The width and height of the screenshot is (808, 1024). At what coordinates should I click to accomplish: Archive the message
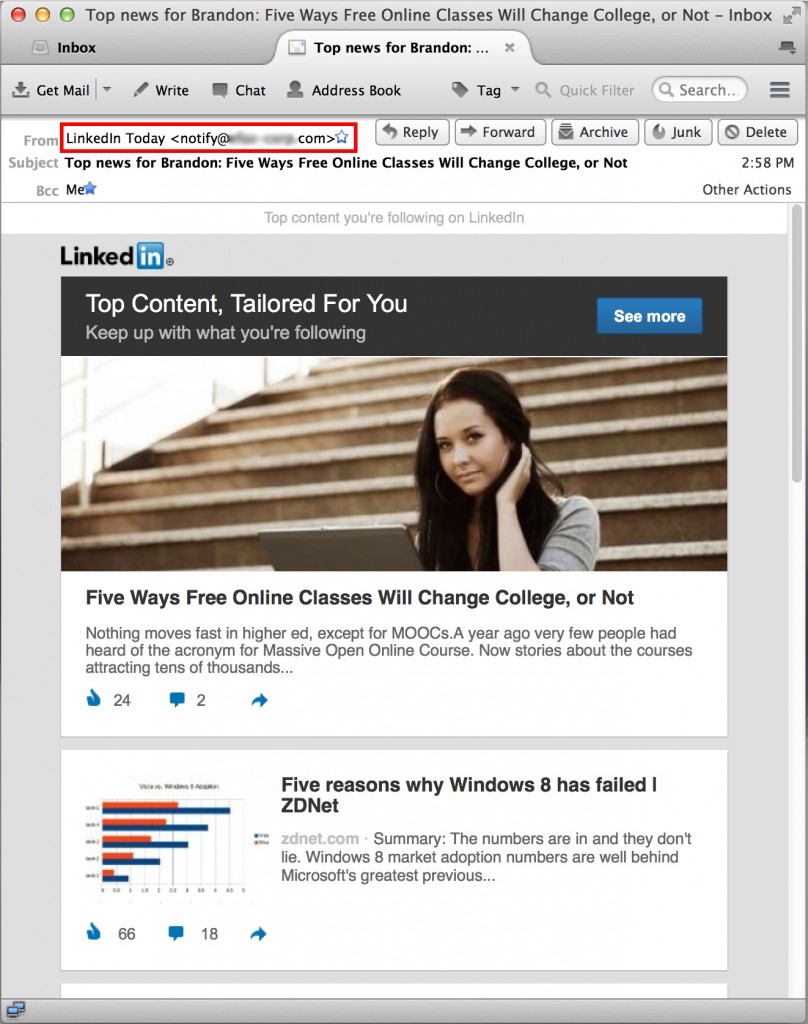coord(594,132)
